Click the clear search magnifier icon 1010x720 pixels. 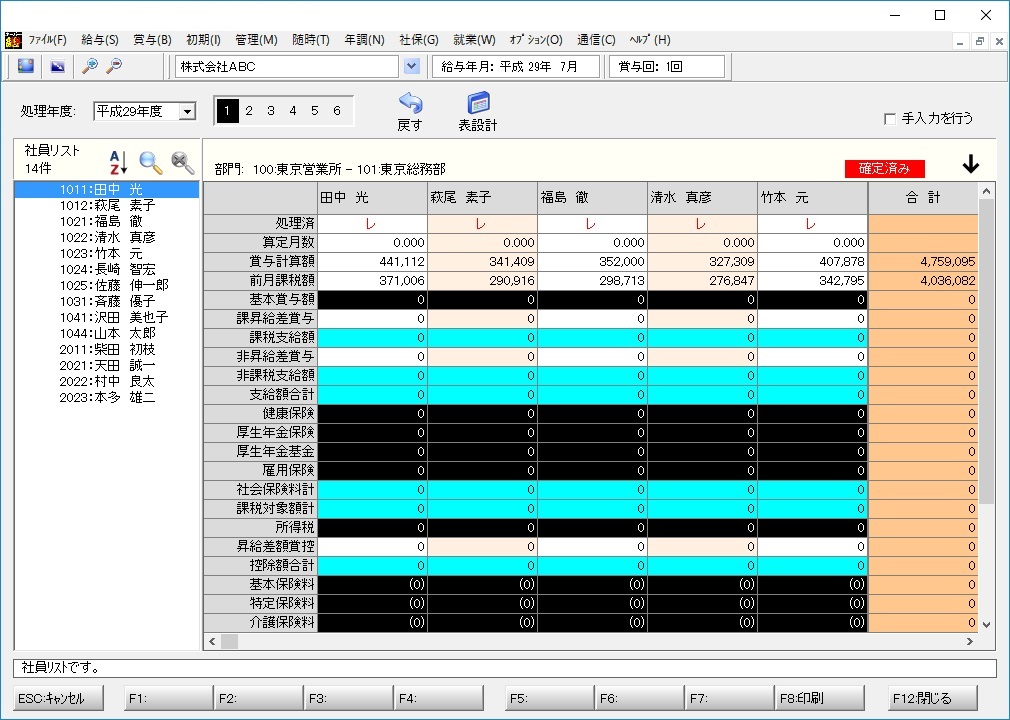tap(183, 162)
